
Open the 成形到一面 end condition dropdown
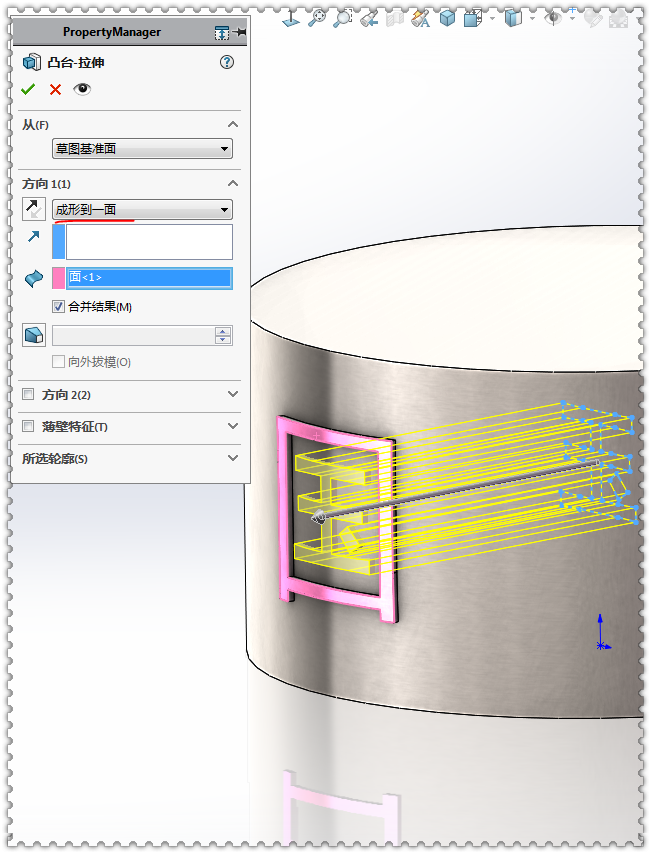[142, 210]
